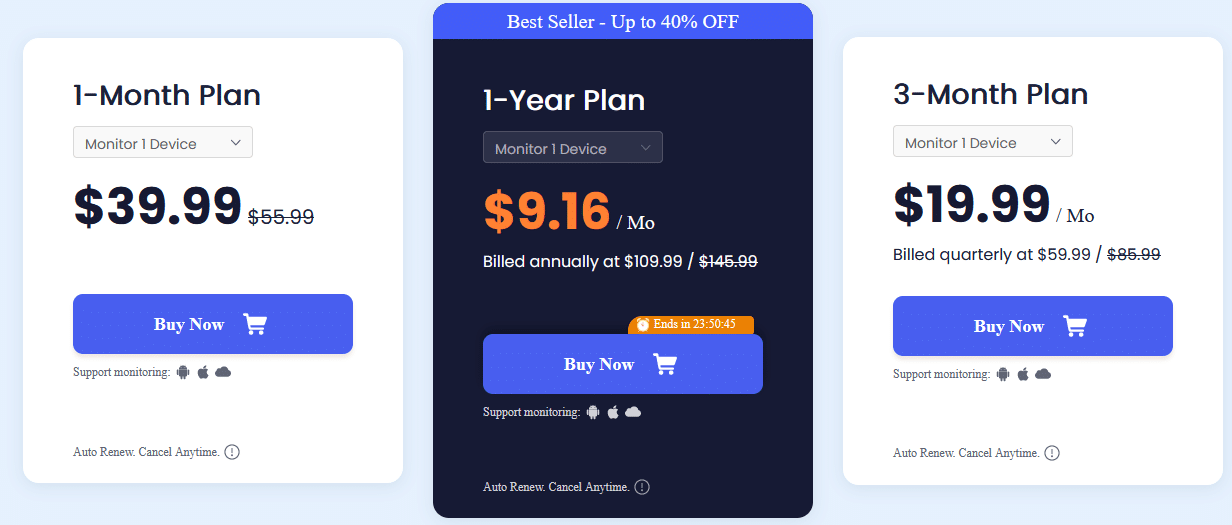Buy the 1-Year Plan now
Viewport: 1232px width, 525px height.
tap(623, 364)
